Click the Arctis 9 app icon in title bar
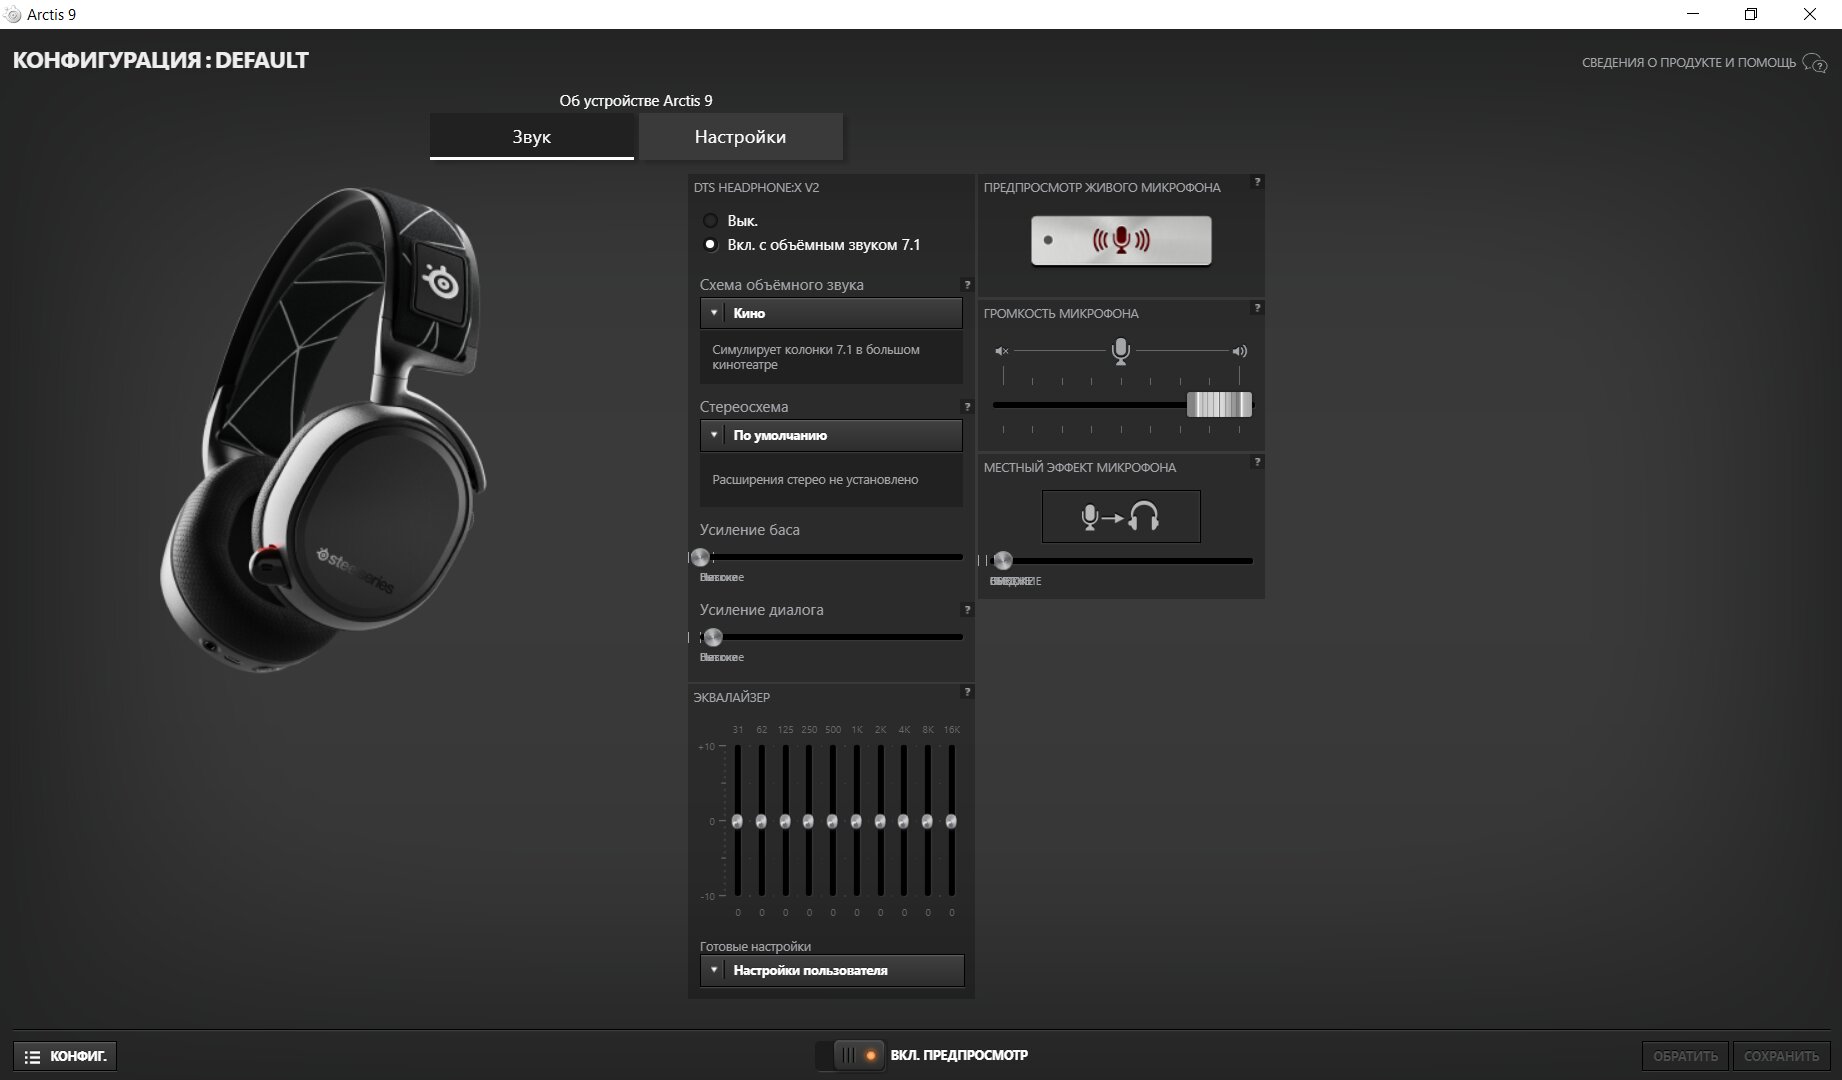1842x1080 pixels. [13, 14]
